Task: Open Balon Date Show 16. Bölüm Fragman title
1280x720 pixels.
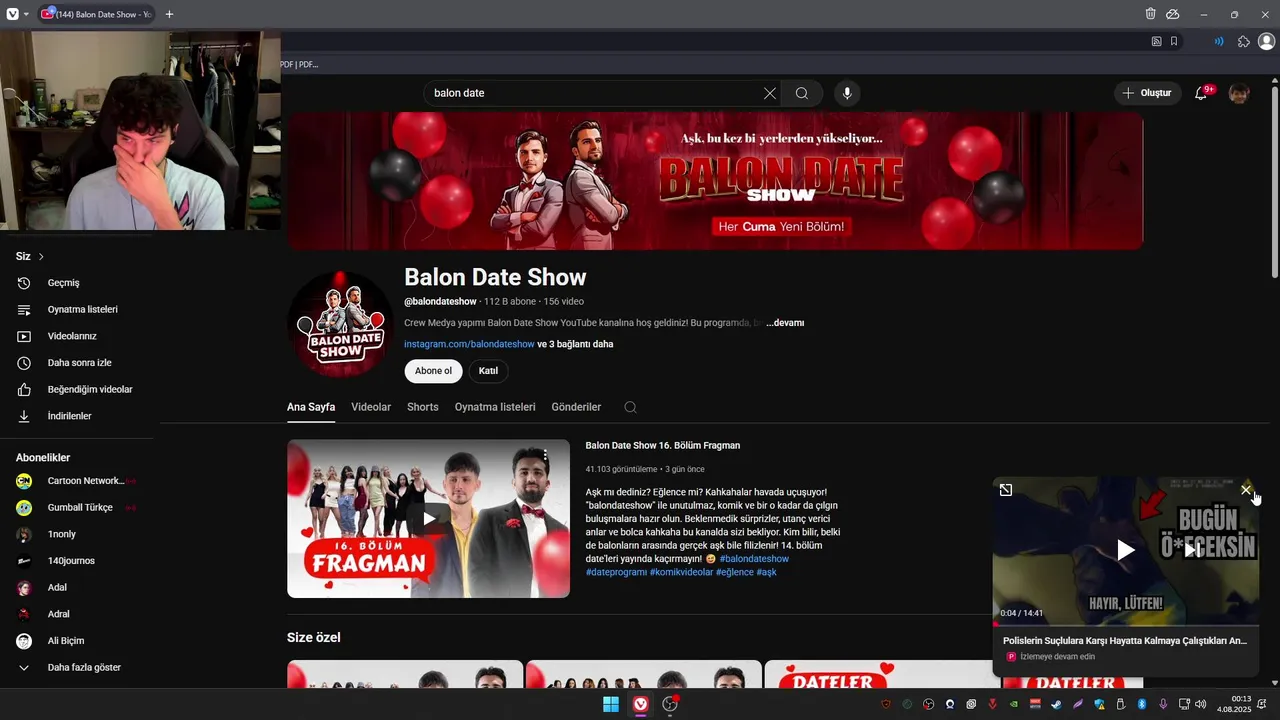Action: pos(663,445)
